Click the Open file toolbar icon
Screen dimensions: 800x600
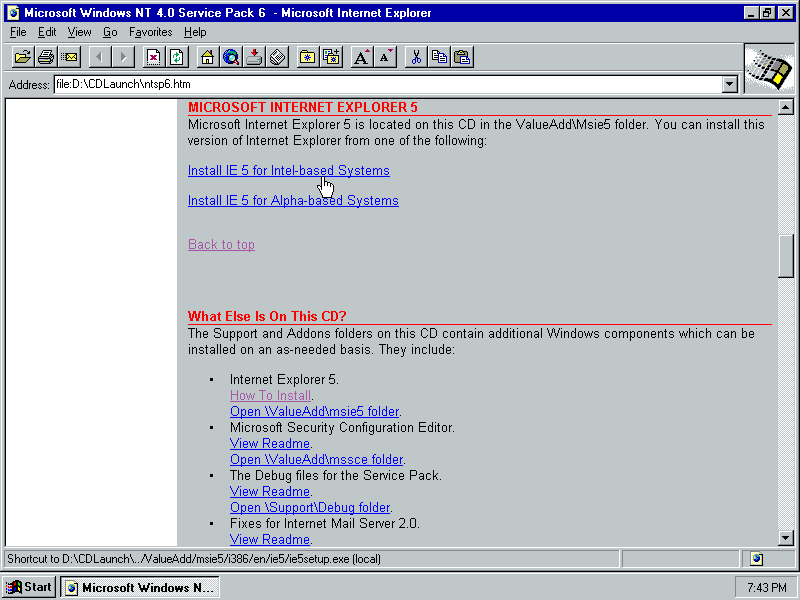pos(22,57)
